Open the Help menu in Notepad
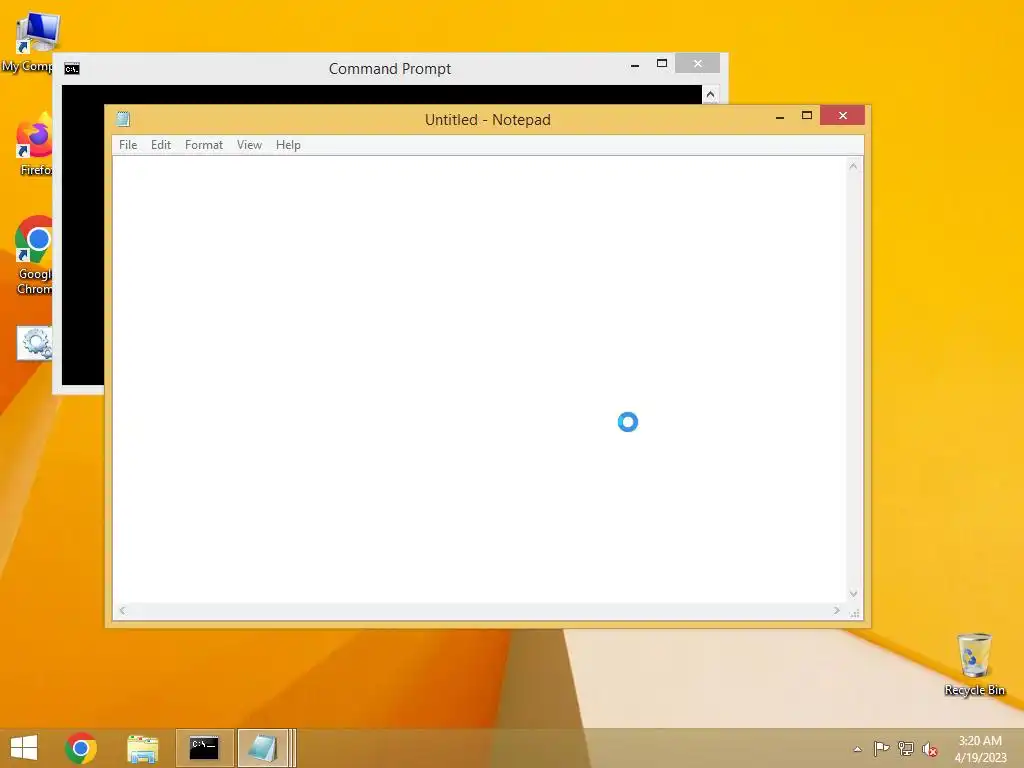The image size is (1024, 768). point(288,145)
